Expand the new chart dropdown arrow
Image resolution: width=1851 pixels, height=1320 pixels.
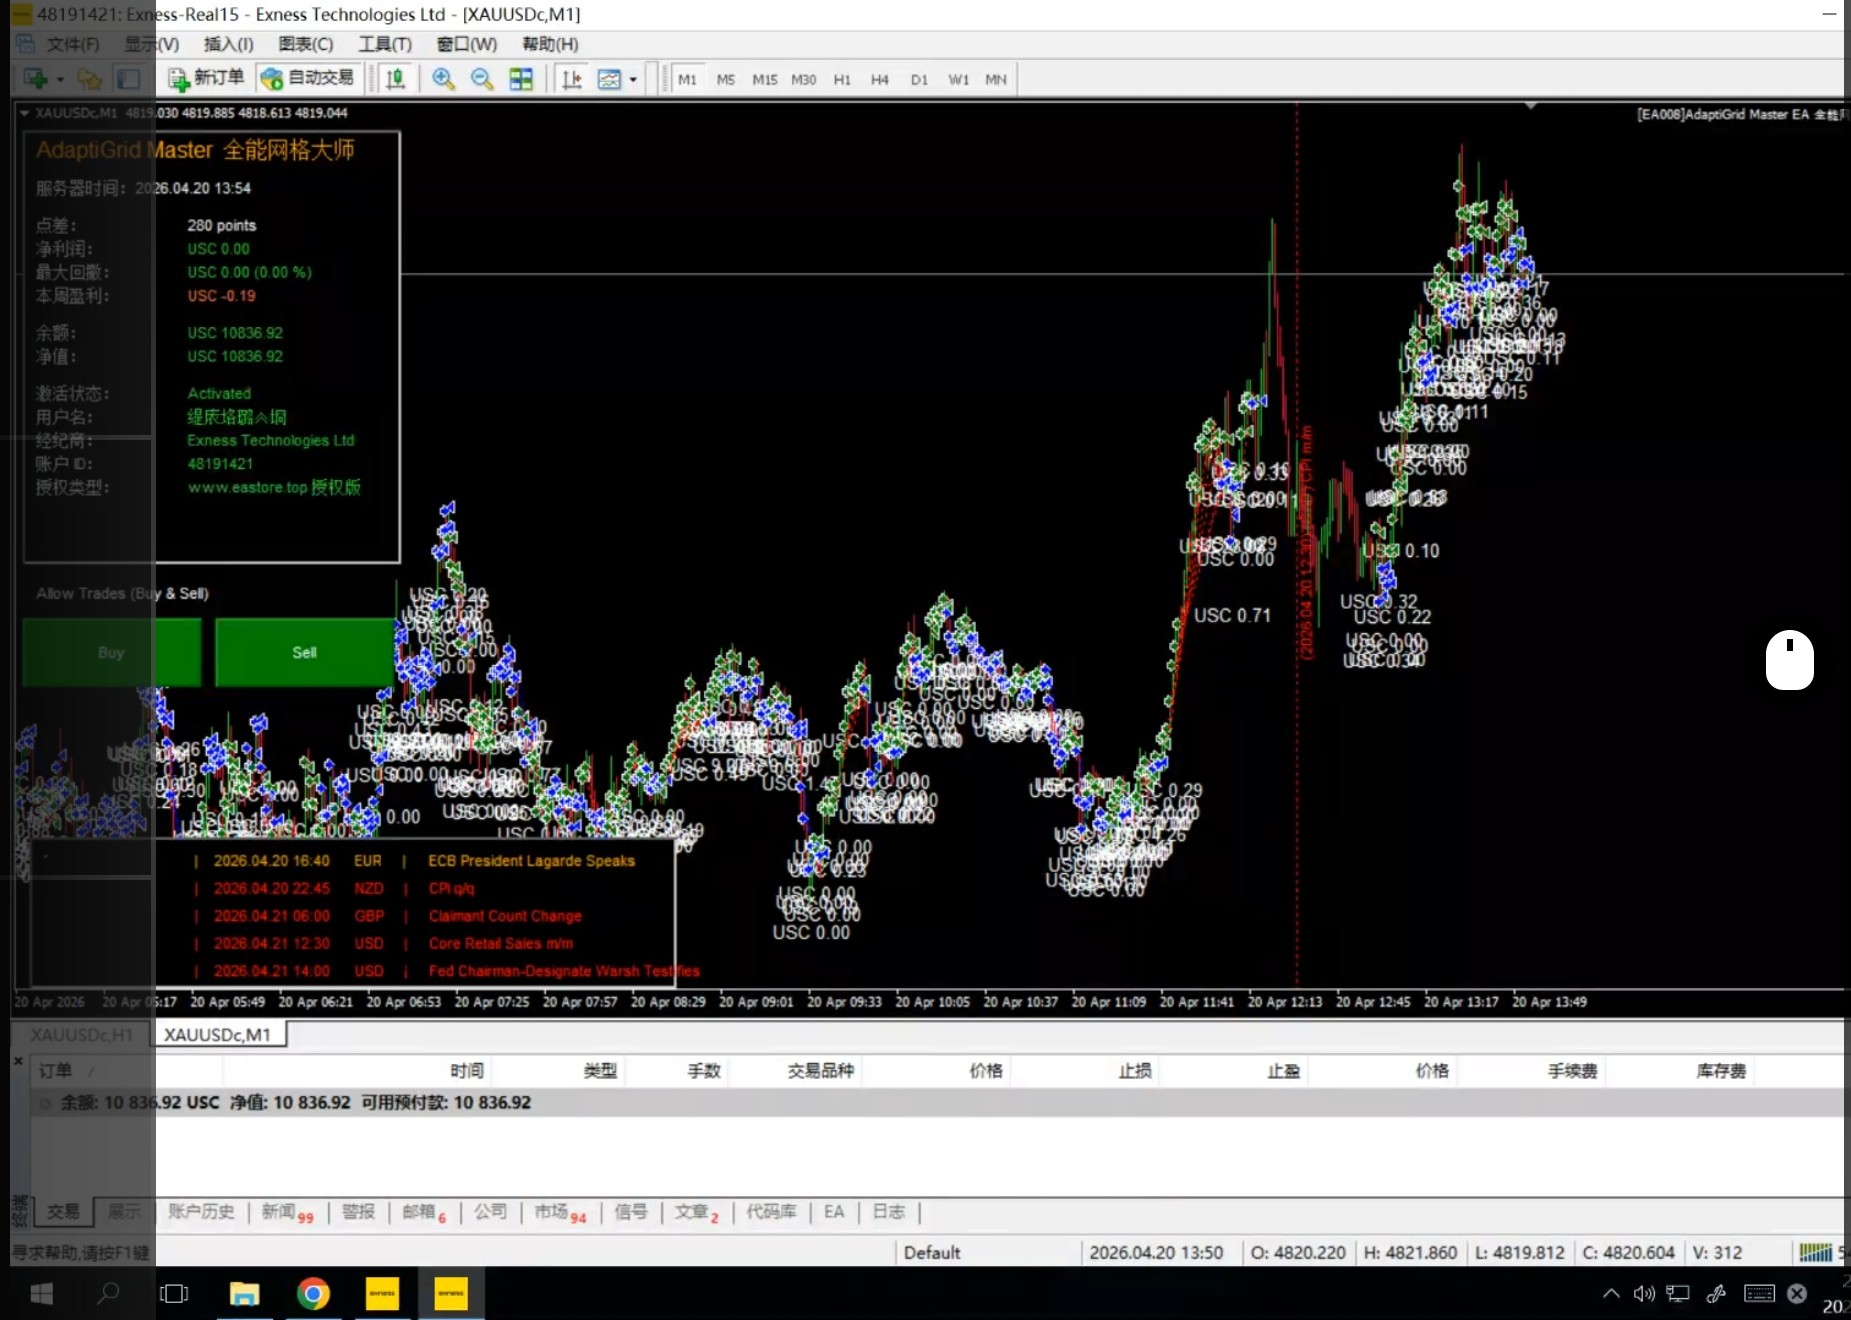pos(60,79)
